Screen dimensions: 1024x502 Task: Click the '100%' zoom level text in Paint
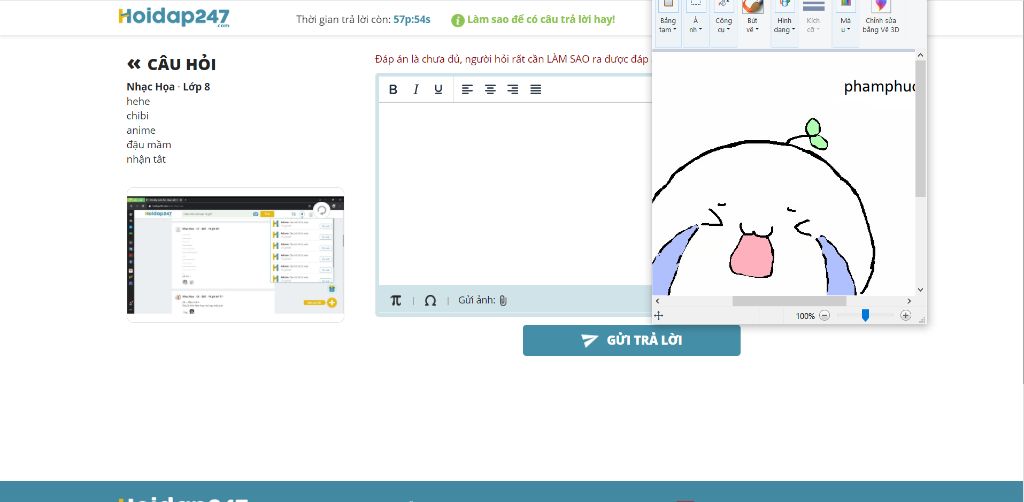click(x=805, y=316)
